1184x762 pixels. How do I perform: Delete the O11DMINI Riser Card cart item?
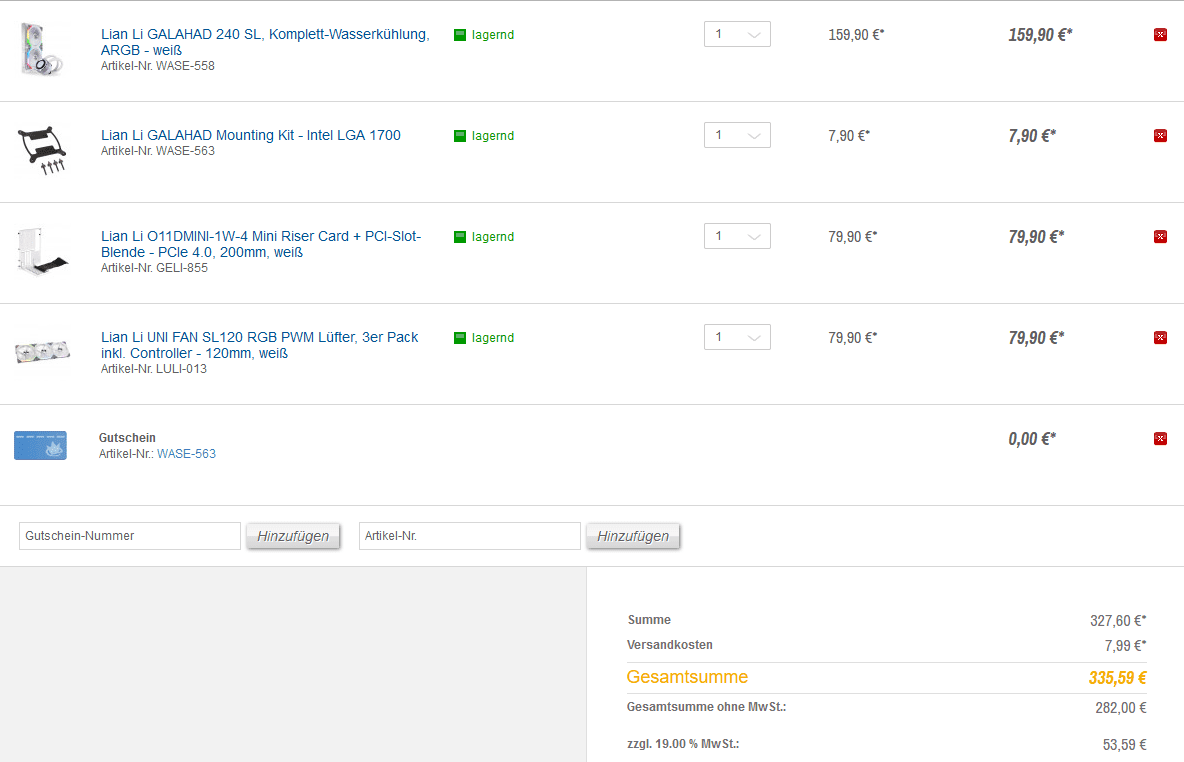1160,236
